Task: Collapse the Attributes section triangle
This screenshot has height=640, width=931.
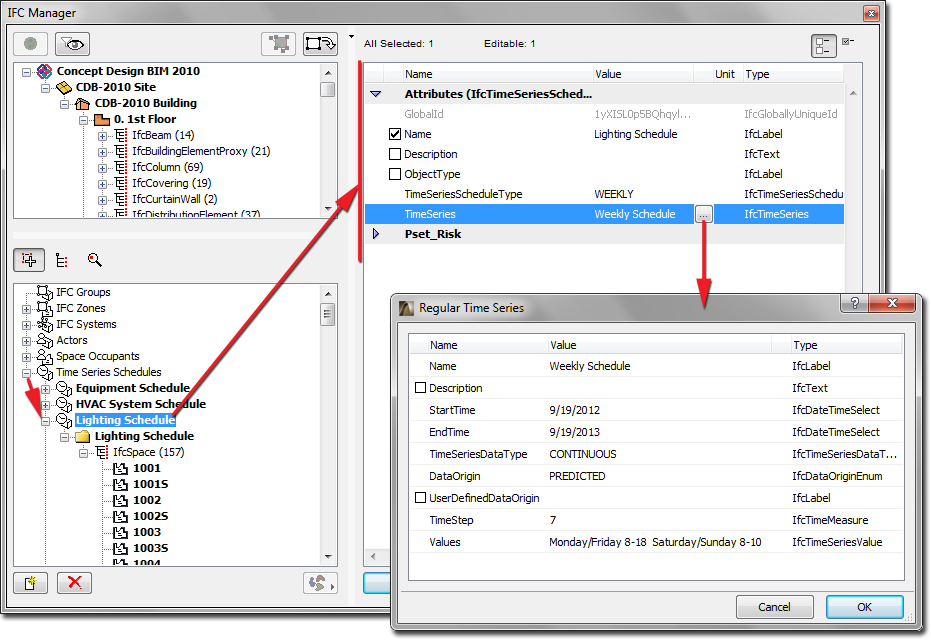Action: click(x=376, y=94)
